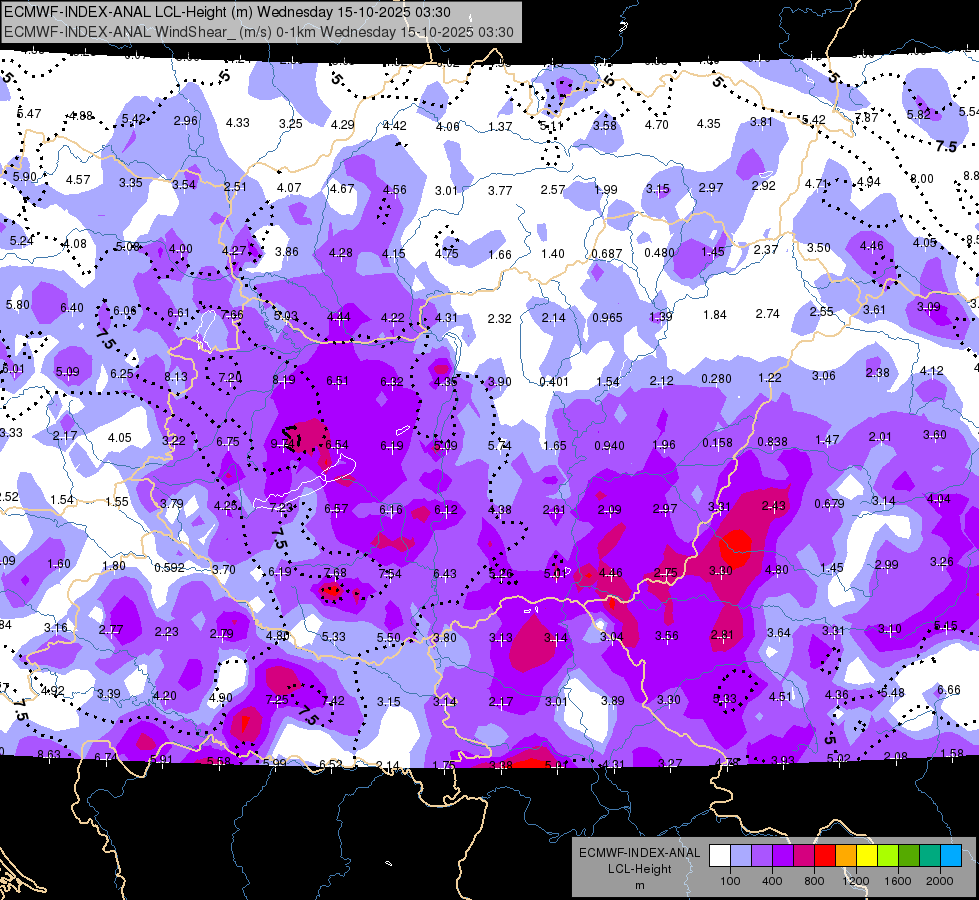Click the wind shear value 0.592

click(x=169, y=568)
